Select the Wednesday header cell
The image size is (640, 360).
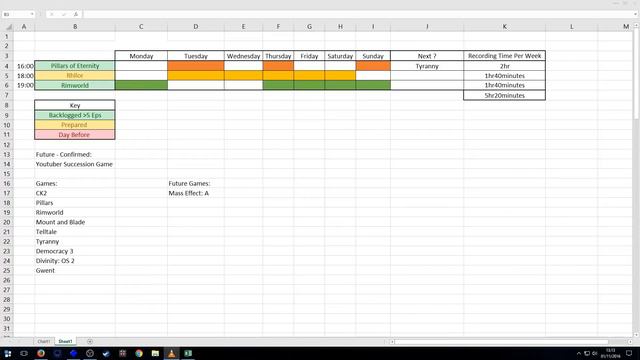tap(243, 56)
